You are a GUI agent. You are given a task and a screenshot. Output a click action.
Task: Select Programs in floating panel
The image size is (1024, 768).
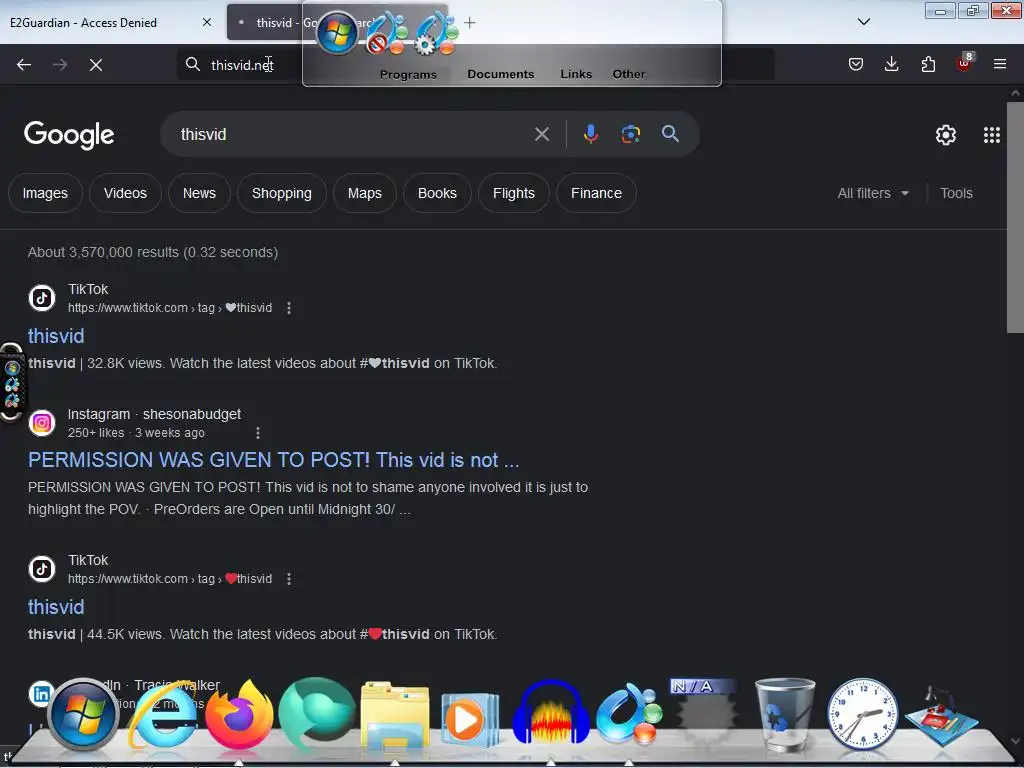coord(408,74)
